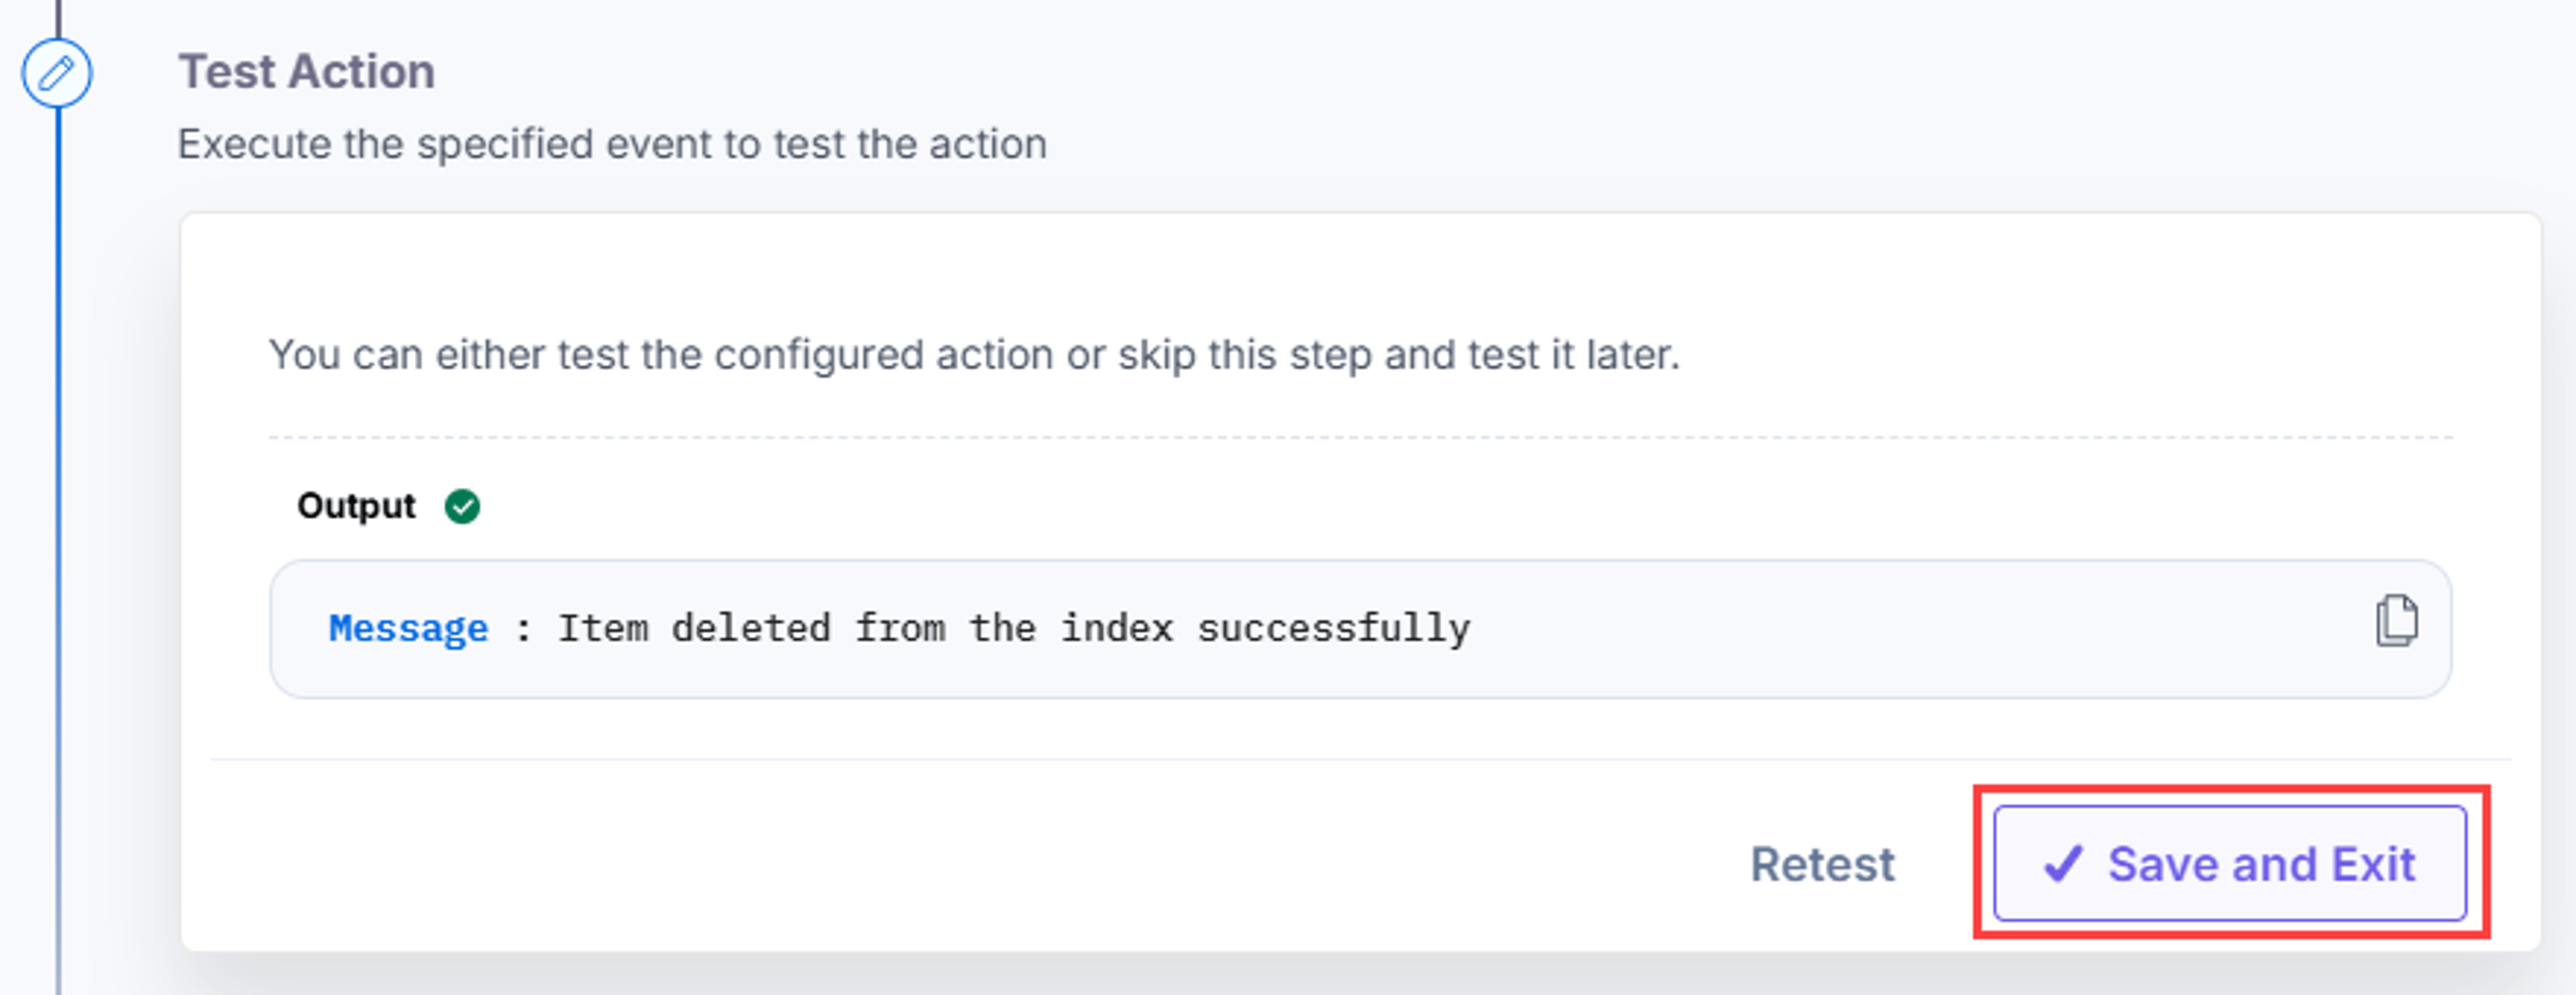The width and height of the screenshot is (2576, 995).
Task: Click the Test Action heading
Action: coord(306,72)
